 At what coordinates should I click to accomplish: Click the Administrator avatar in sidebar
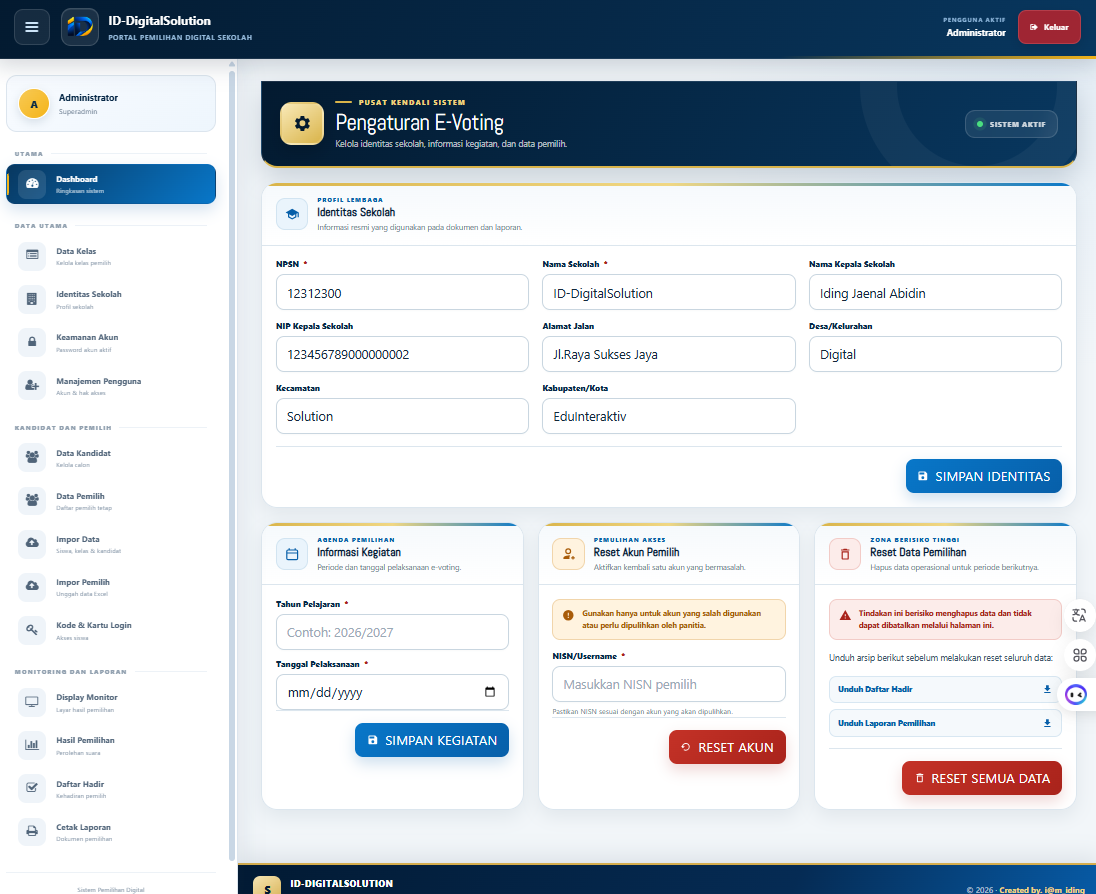click(34, 104)
